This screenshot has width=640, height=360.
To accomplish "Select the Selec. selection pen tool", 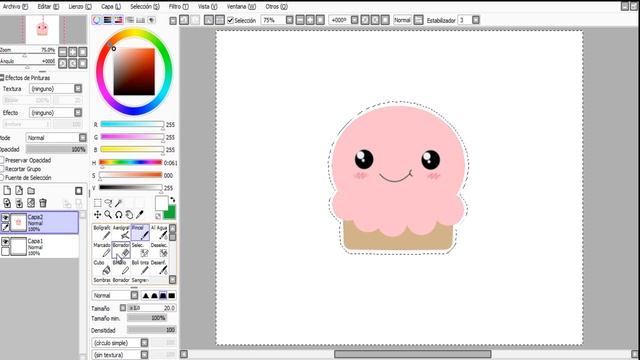I will click(x=140, y=250).
